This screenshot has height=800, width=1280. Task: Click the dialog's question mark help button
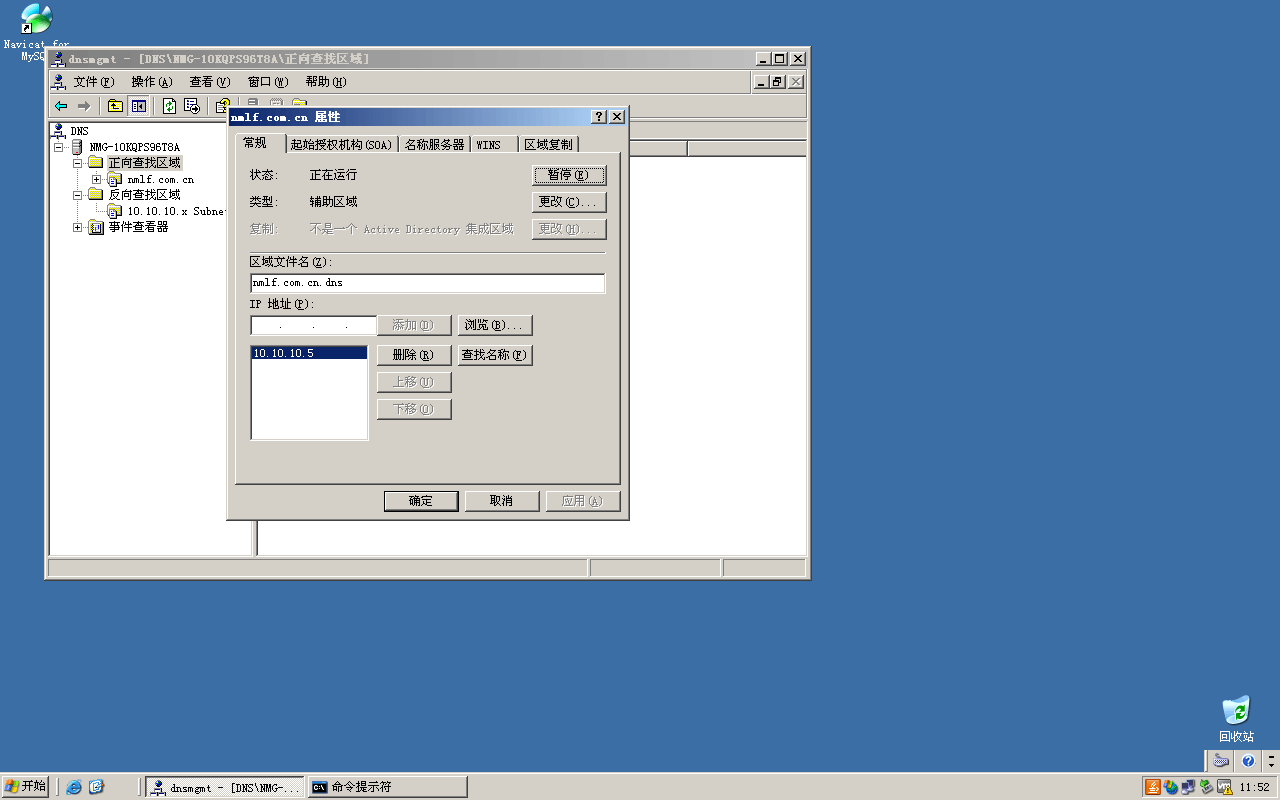(599, 117)
